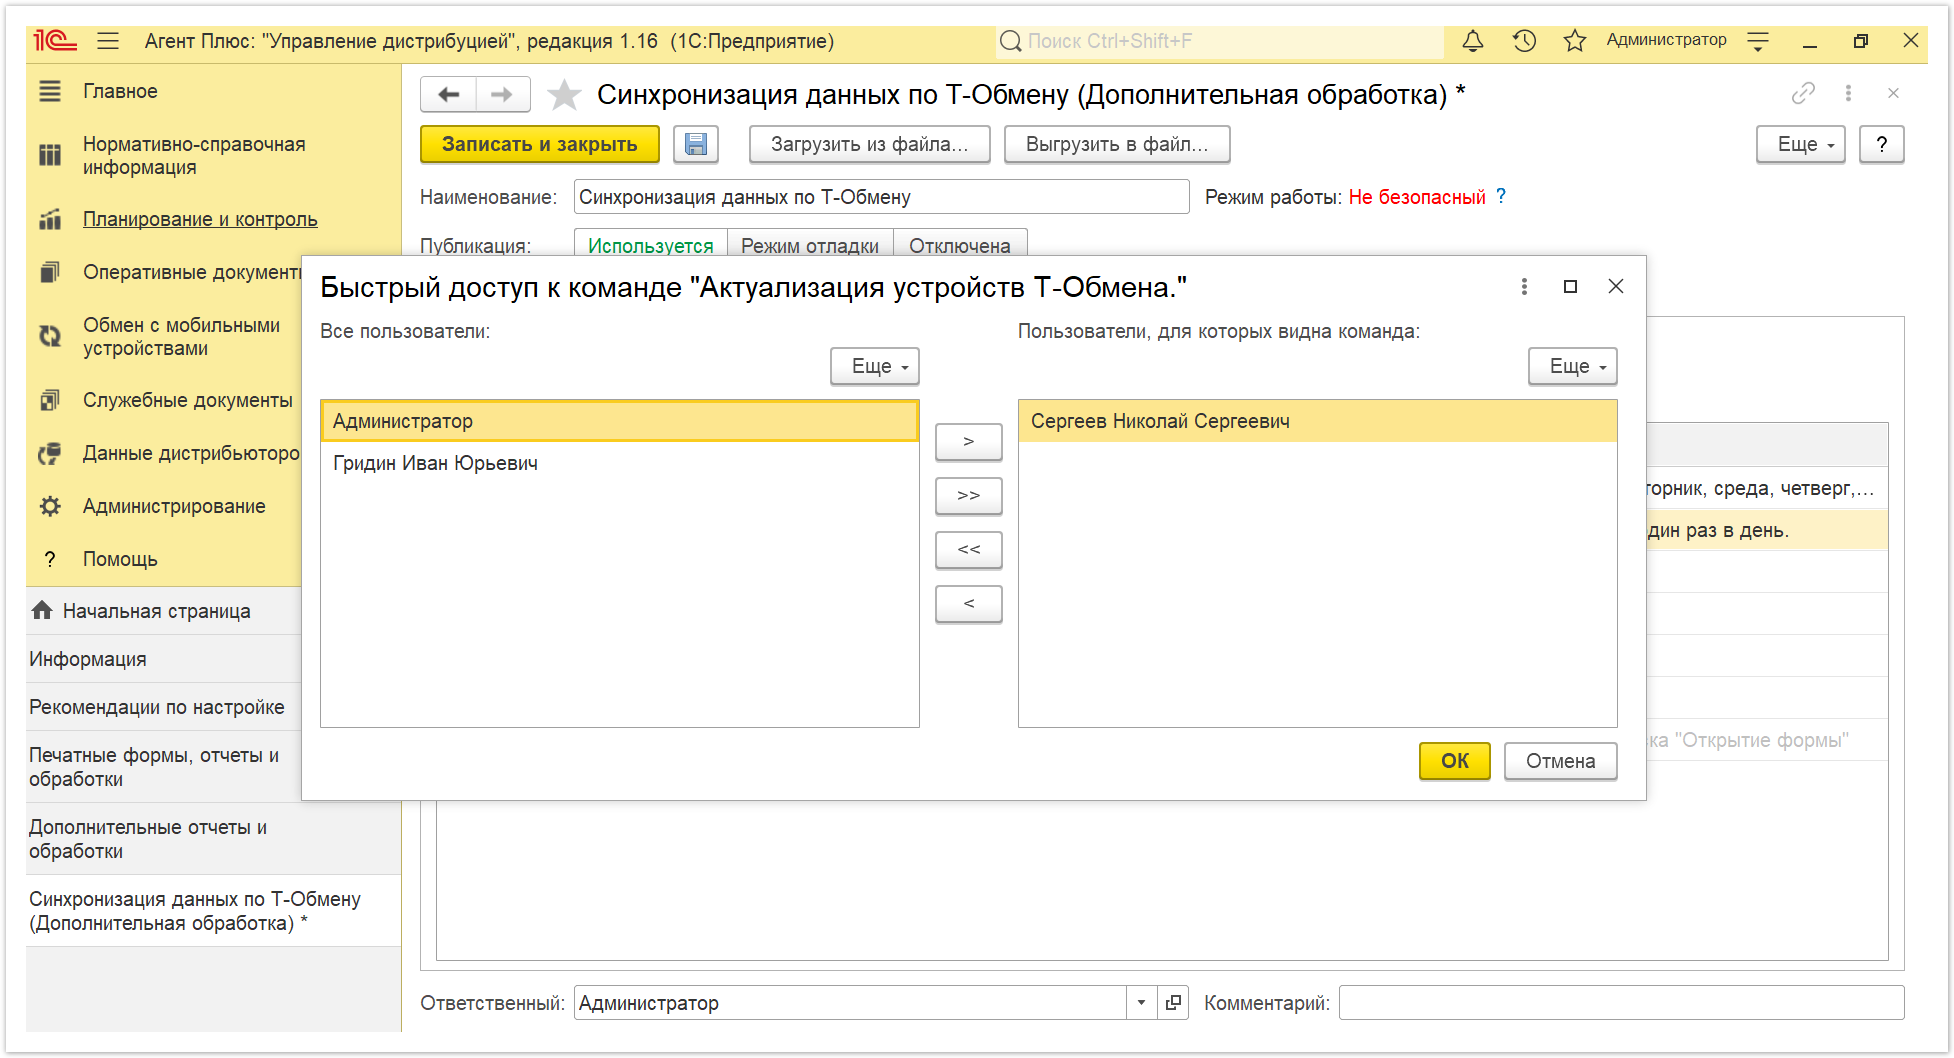Open Еще dropdown in form toolbar
This screenshot has width=1954, height=1058.
(x=1801, y=144)
